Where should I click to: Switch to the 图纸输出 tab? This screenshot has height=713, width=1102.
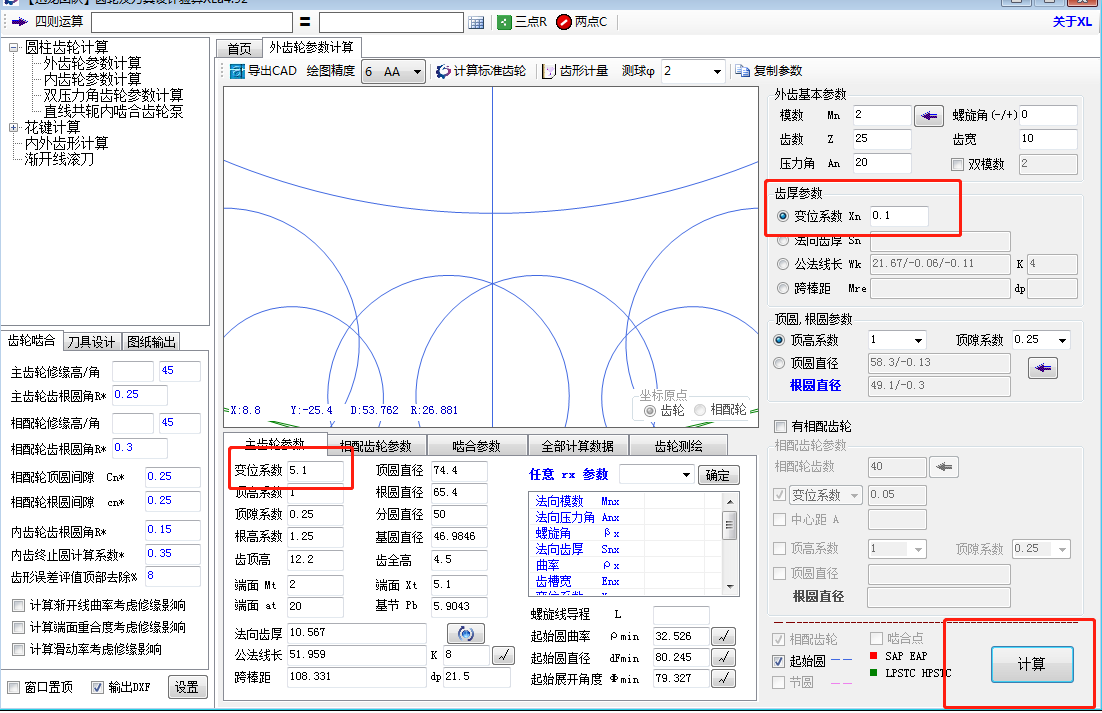(151, 342)
